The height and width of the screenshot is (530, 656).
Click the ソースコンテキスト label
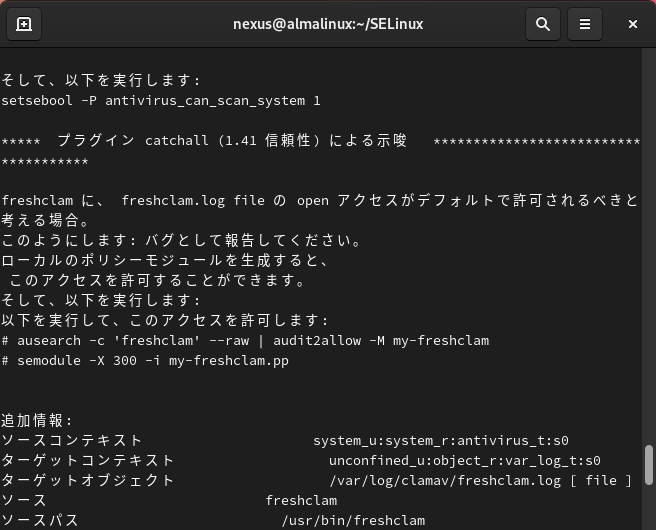tap(72, 441)
